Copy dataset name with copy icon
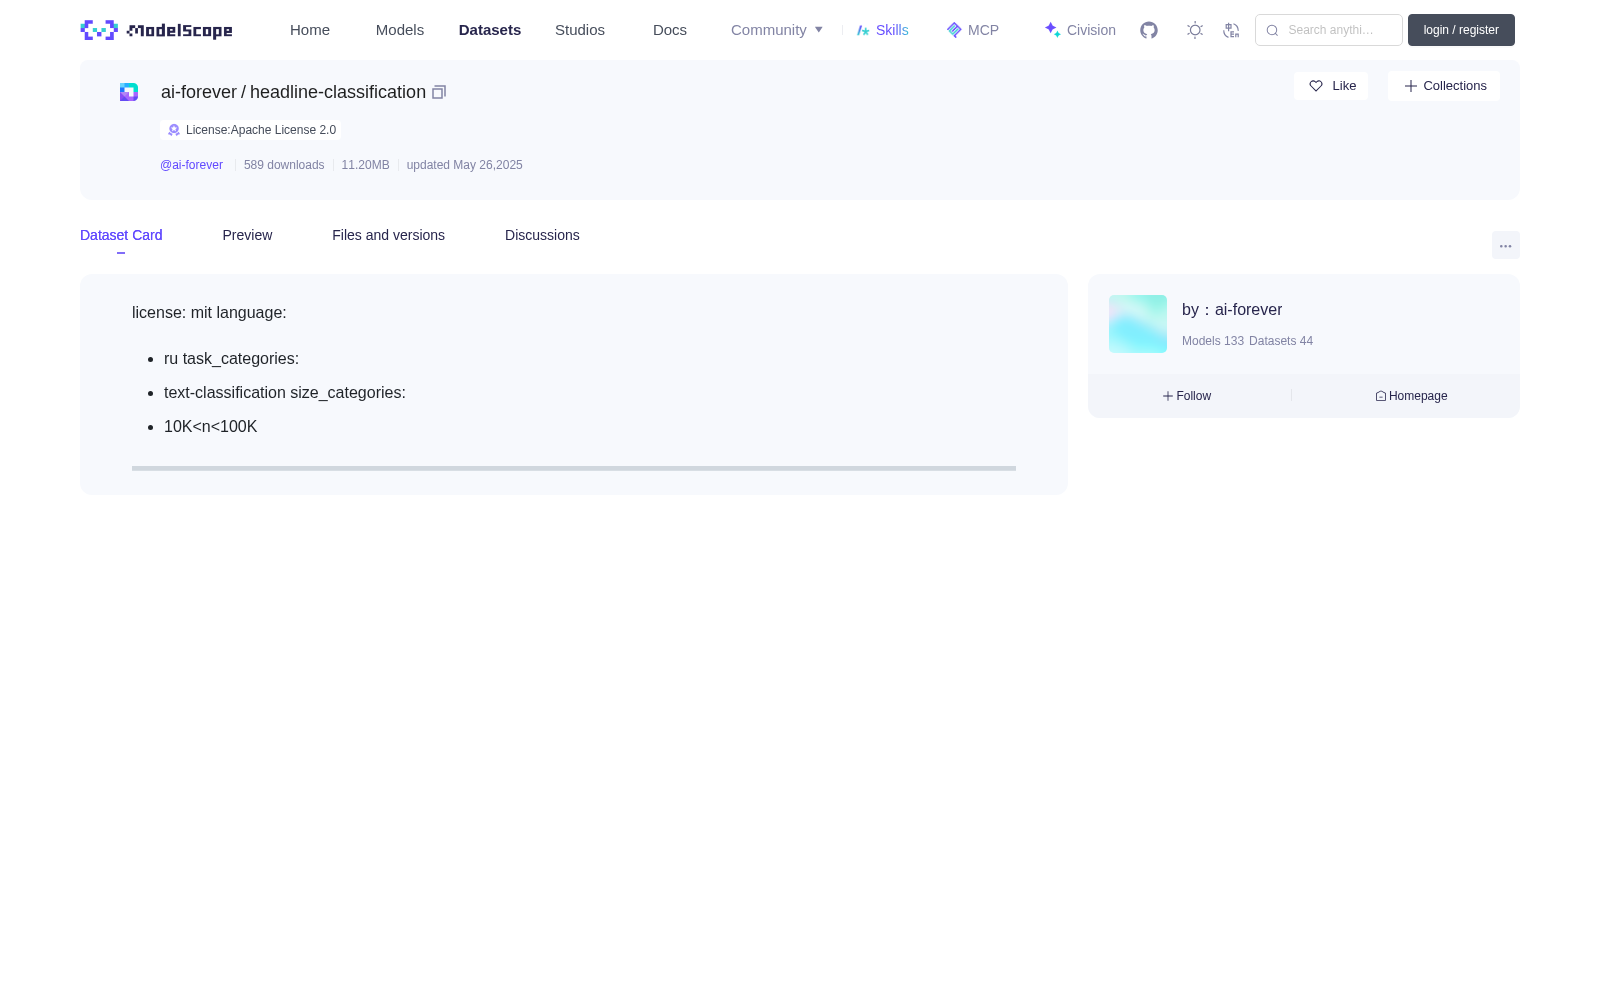 [439, 92]
